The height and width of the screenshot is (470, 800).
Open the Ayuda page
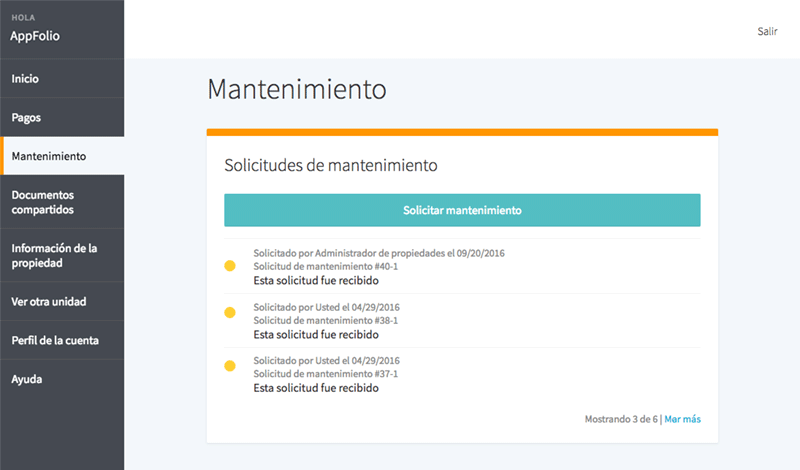click(x=27, y=379)
